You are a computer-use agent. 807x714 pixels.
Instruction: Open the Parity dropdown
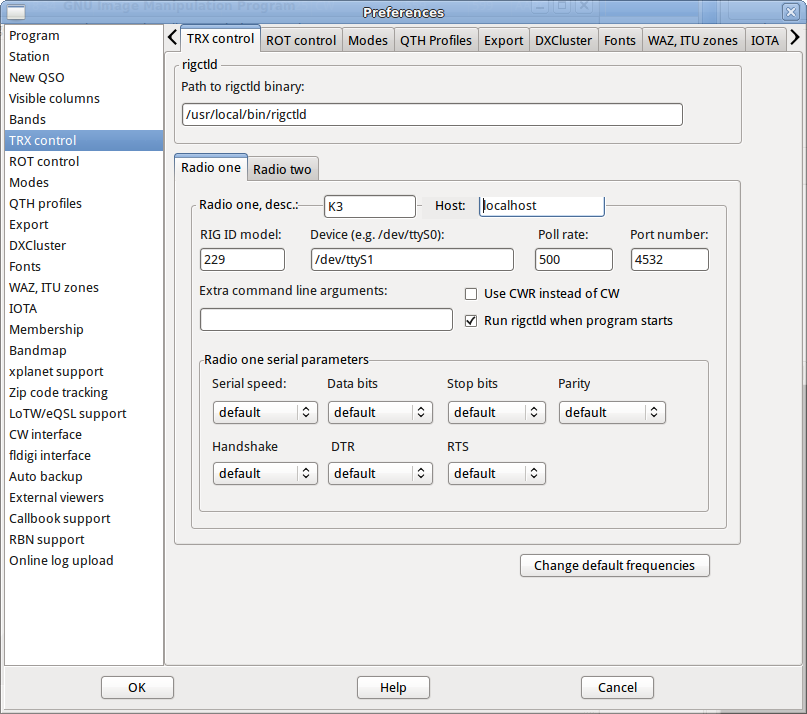612,412
